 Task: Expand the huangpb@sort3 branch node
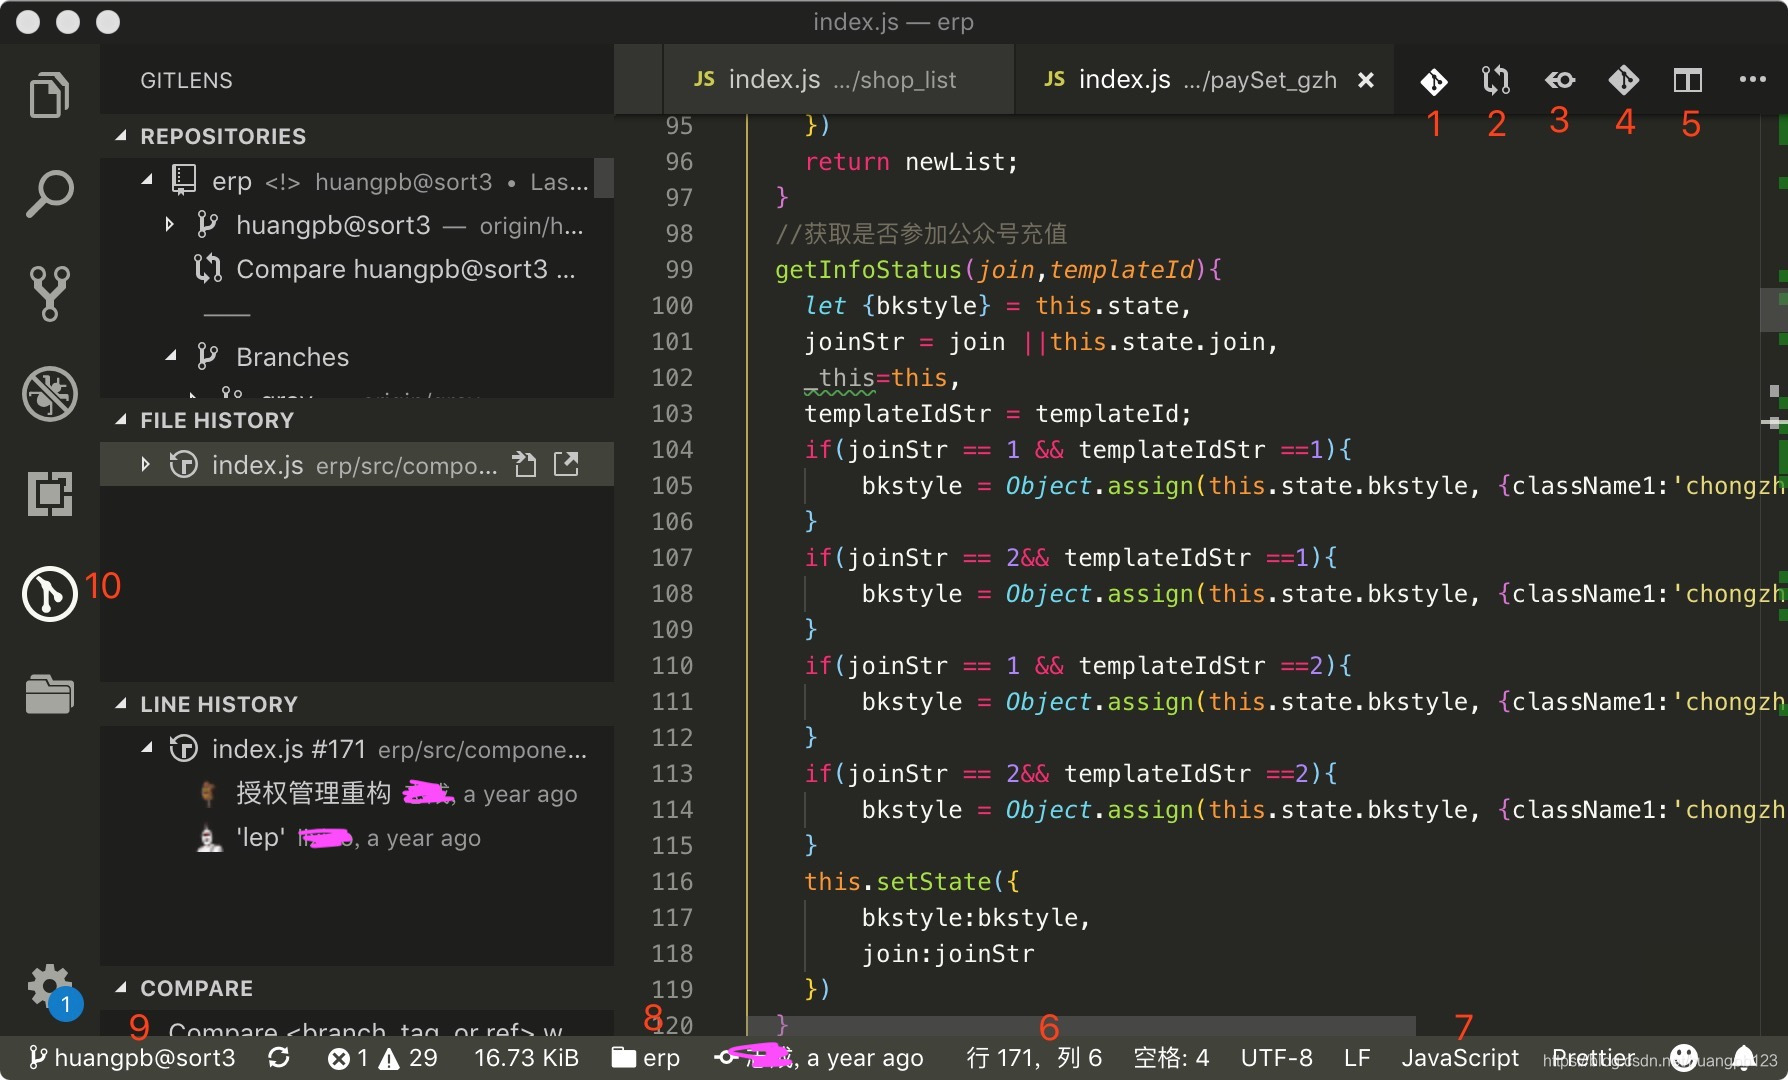click(170, 225)
